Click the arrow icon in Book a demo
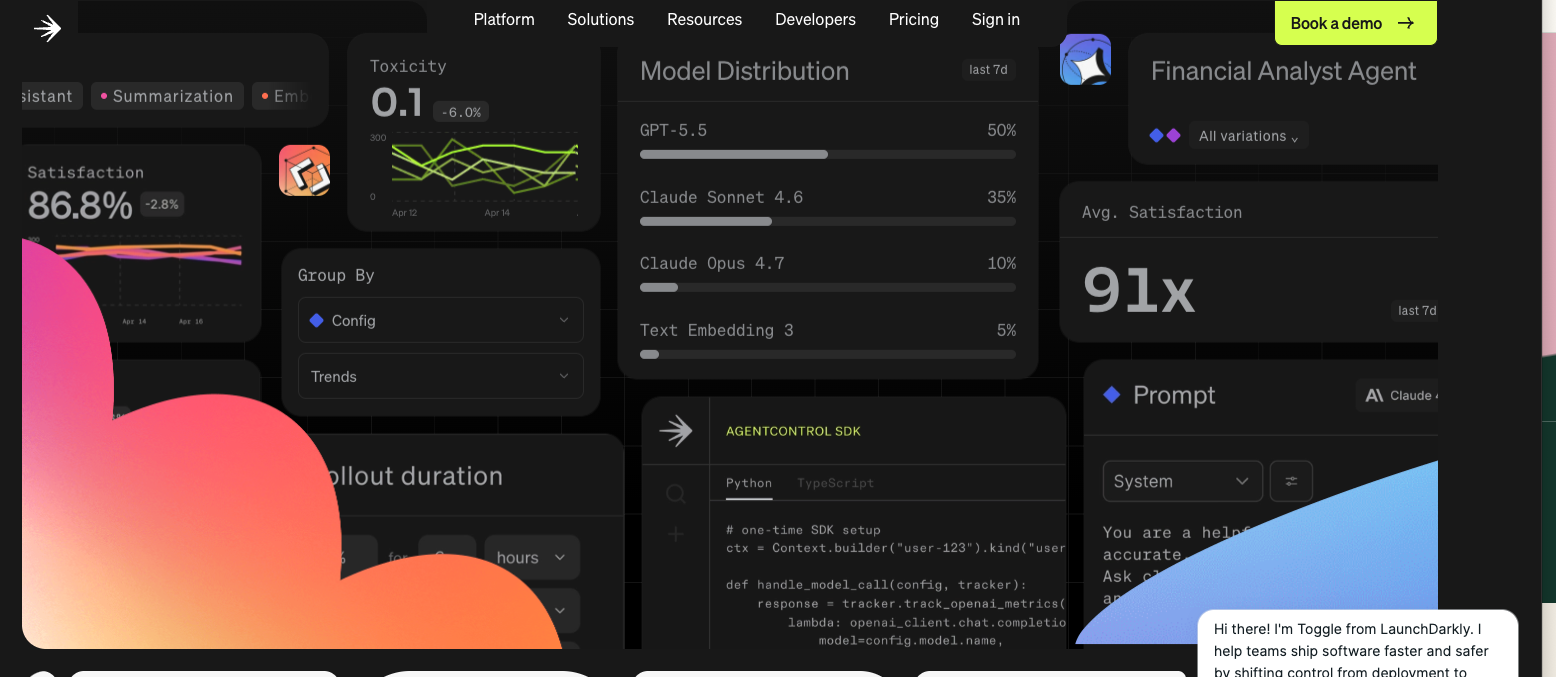The width and height of the screenshot is (1556, 677). coord(1406,23)
